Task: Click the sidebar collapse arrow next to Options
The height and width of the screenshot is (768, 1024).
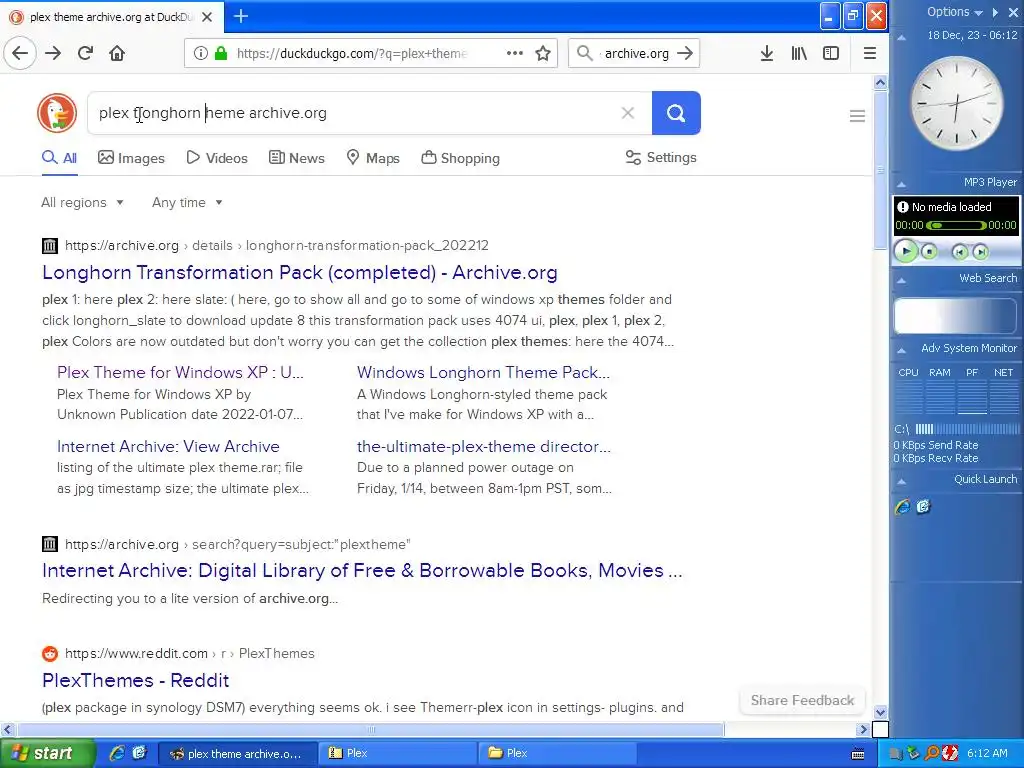Action: click(x=995, y=12)
